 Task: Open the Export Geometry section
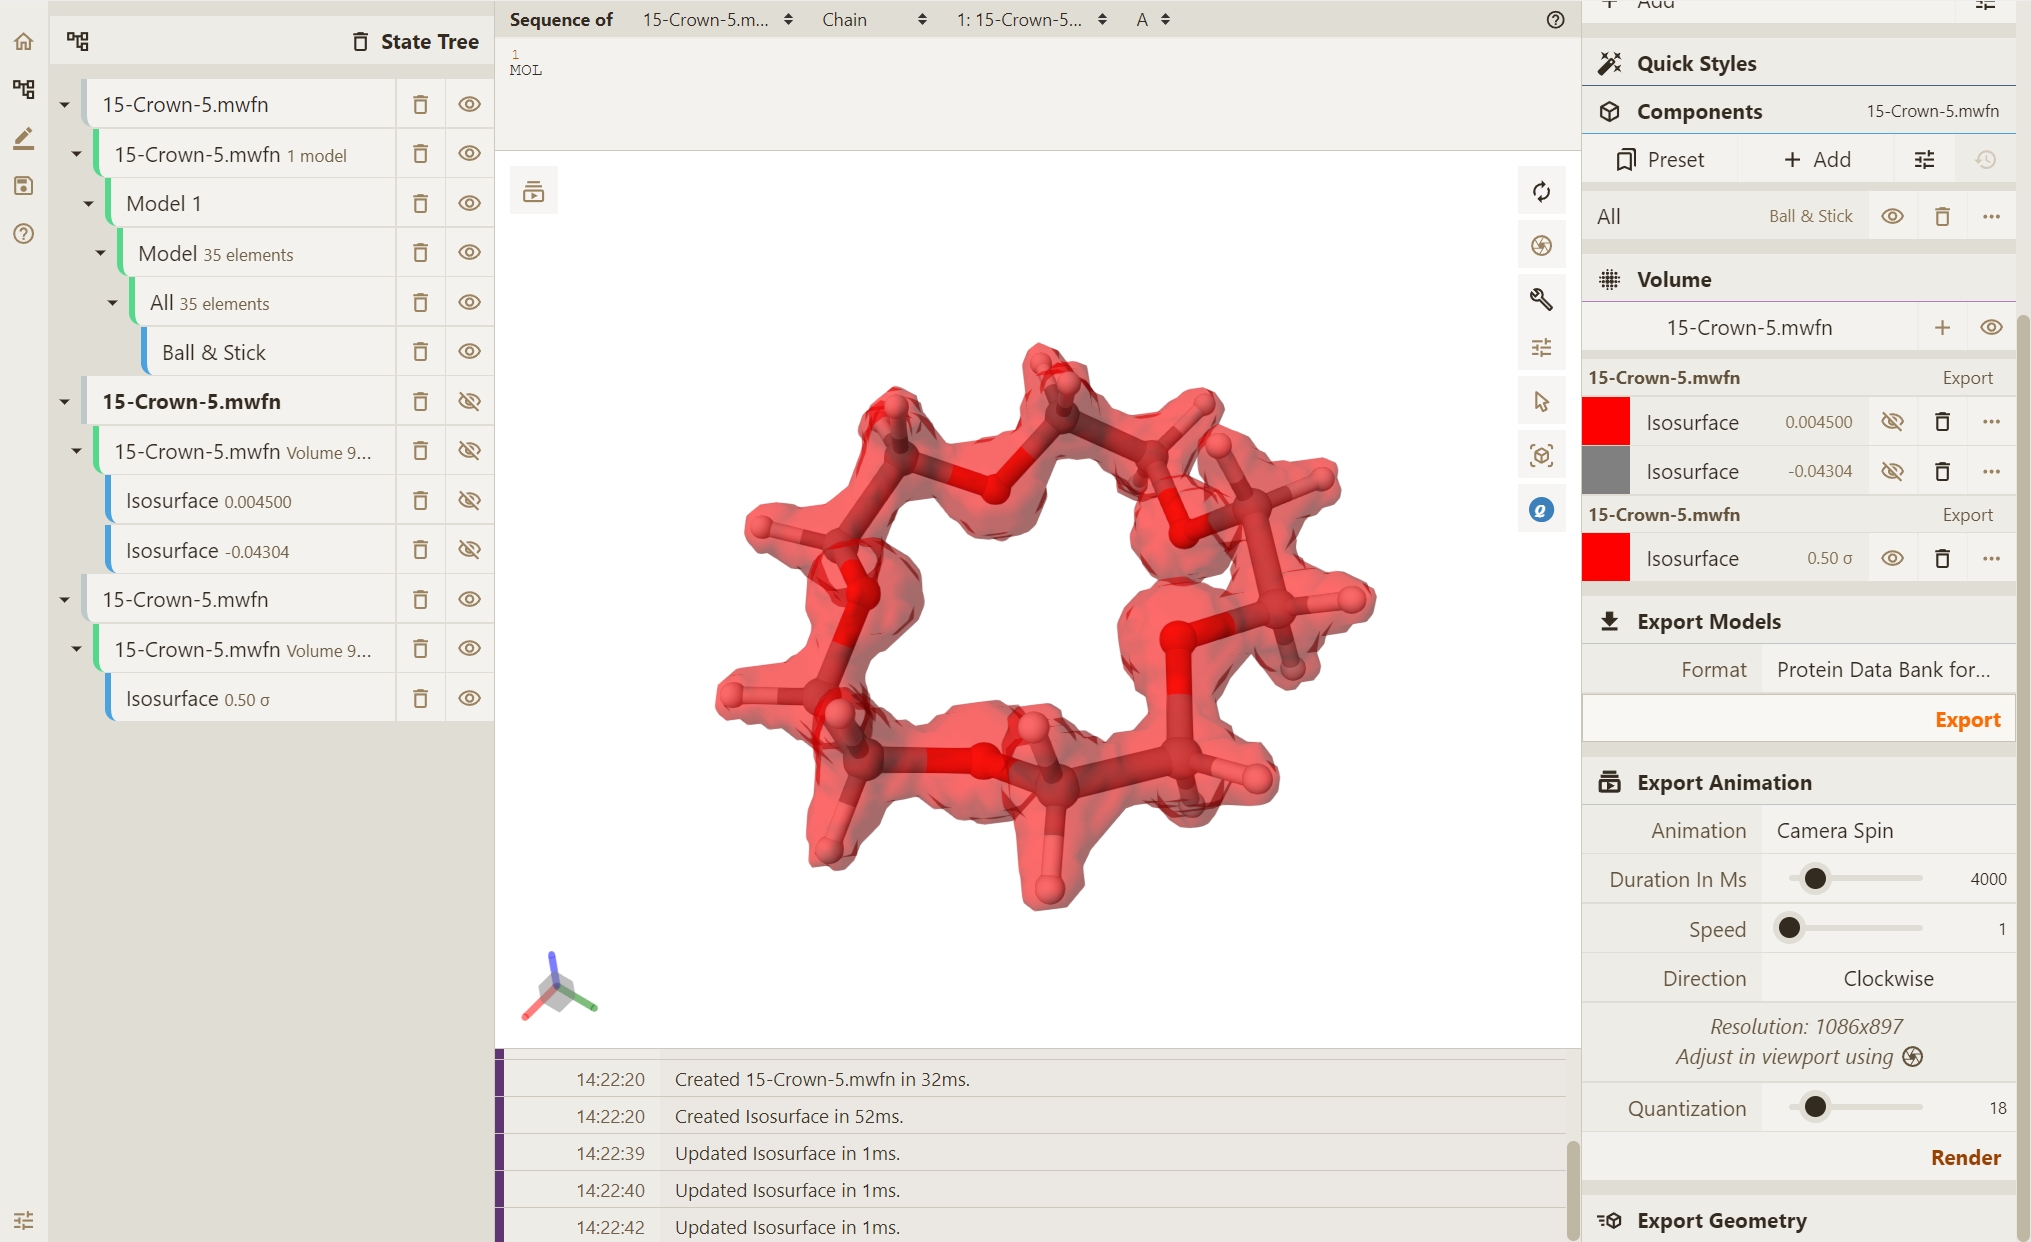[1721, 1220]
